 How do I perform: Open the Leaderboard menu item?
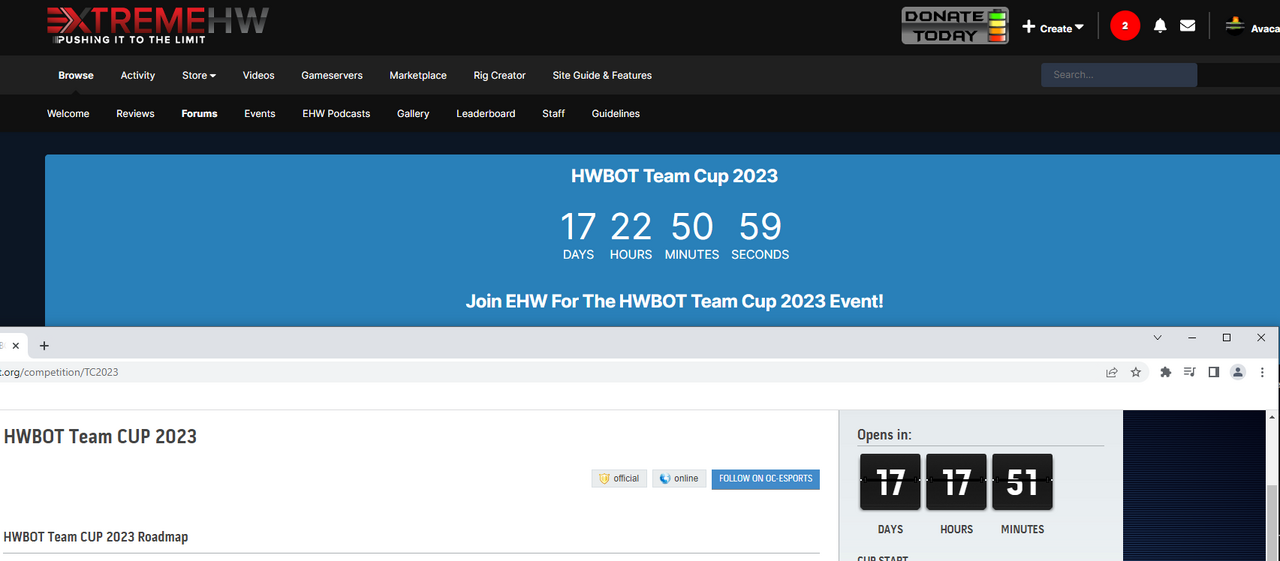click(486, 114)
